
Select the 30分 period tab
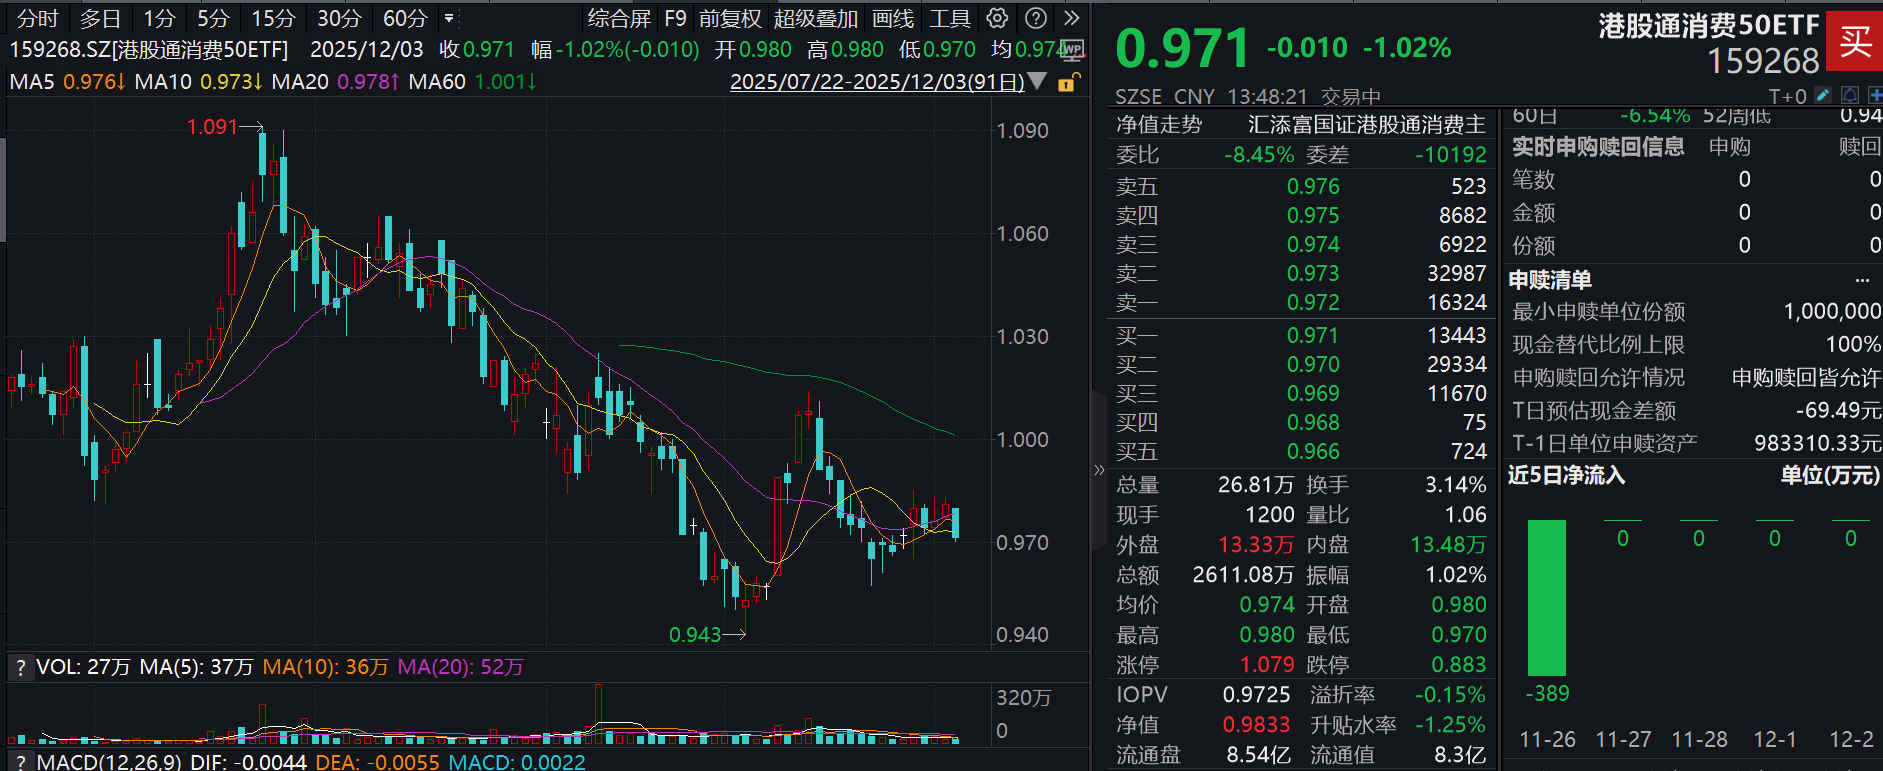click(339, 18)
